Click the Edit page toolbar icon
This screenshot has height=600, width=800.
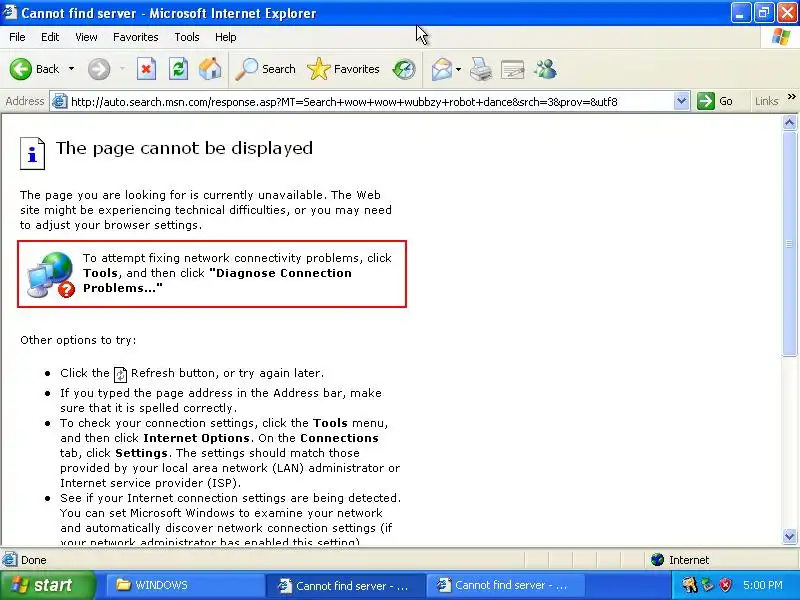pyautogui.click(x=513, y=69)
